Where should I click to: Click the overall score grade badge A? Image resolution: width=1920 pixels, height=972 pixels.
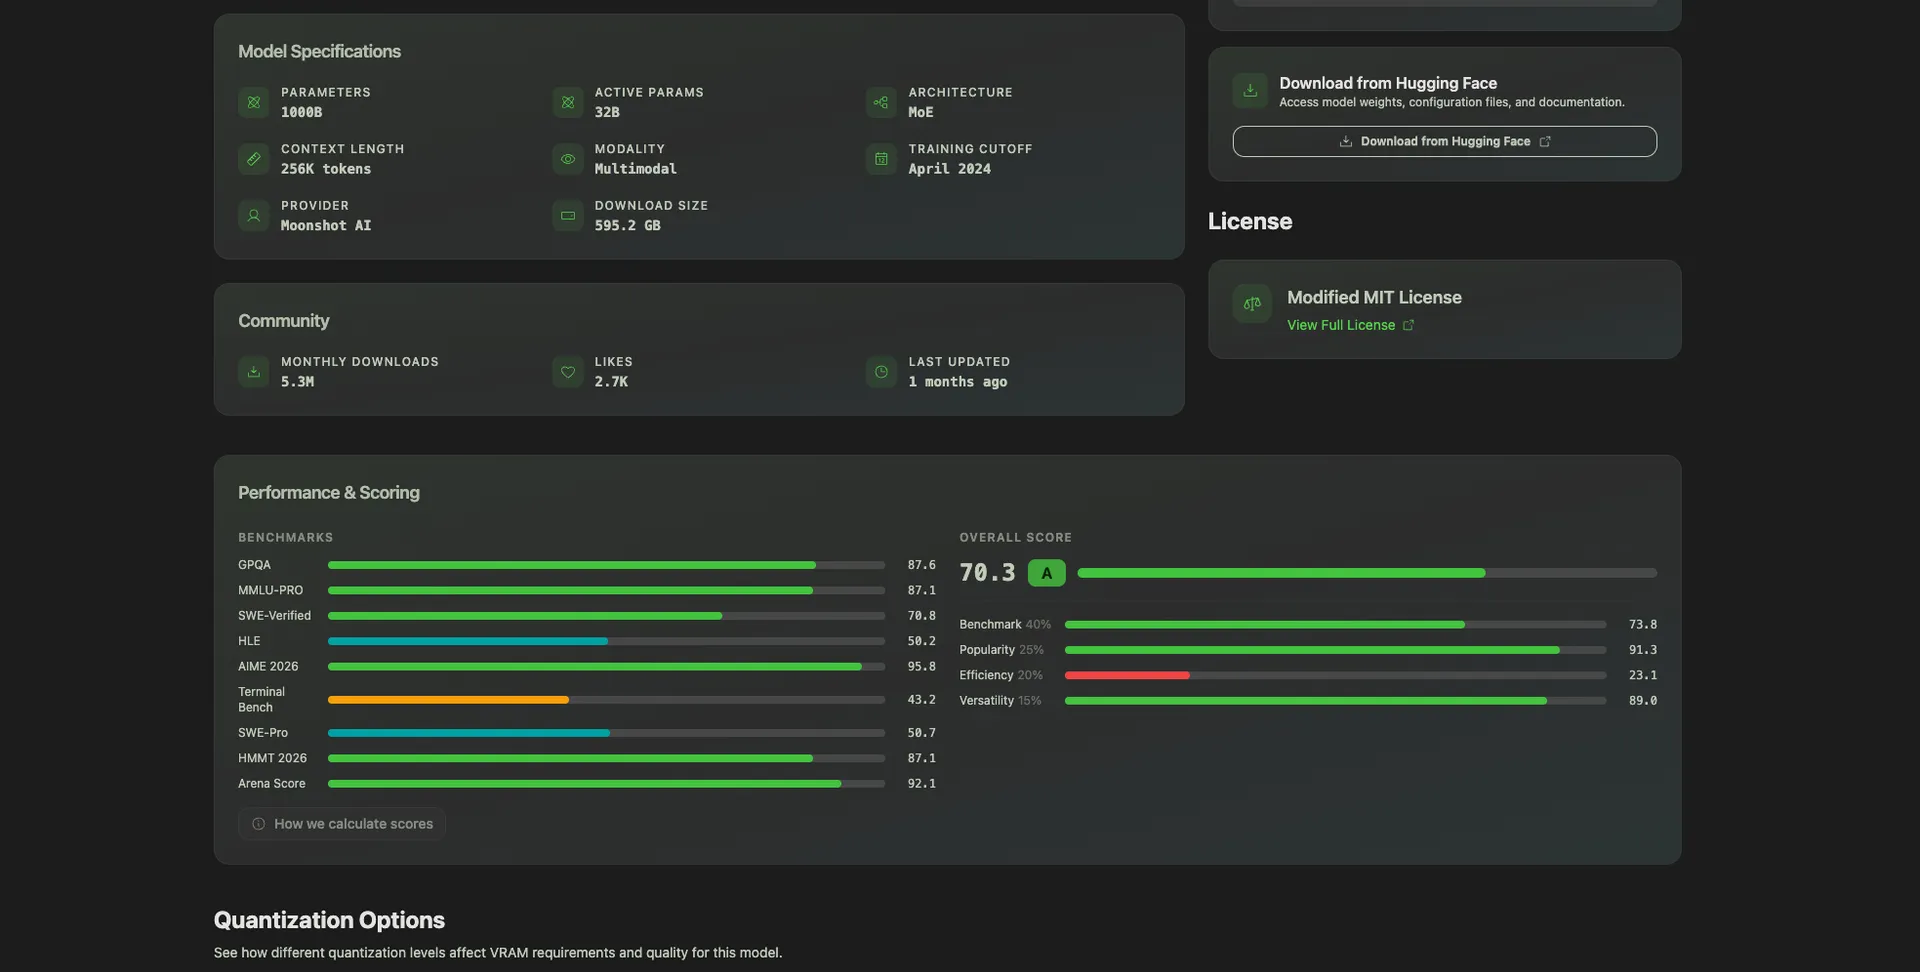pyautogui.click(x=1046, y=573)
